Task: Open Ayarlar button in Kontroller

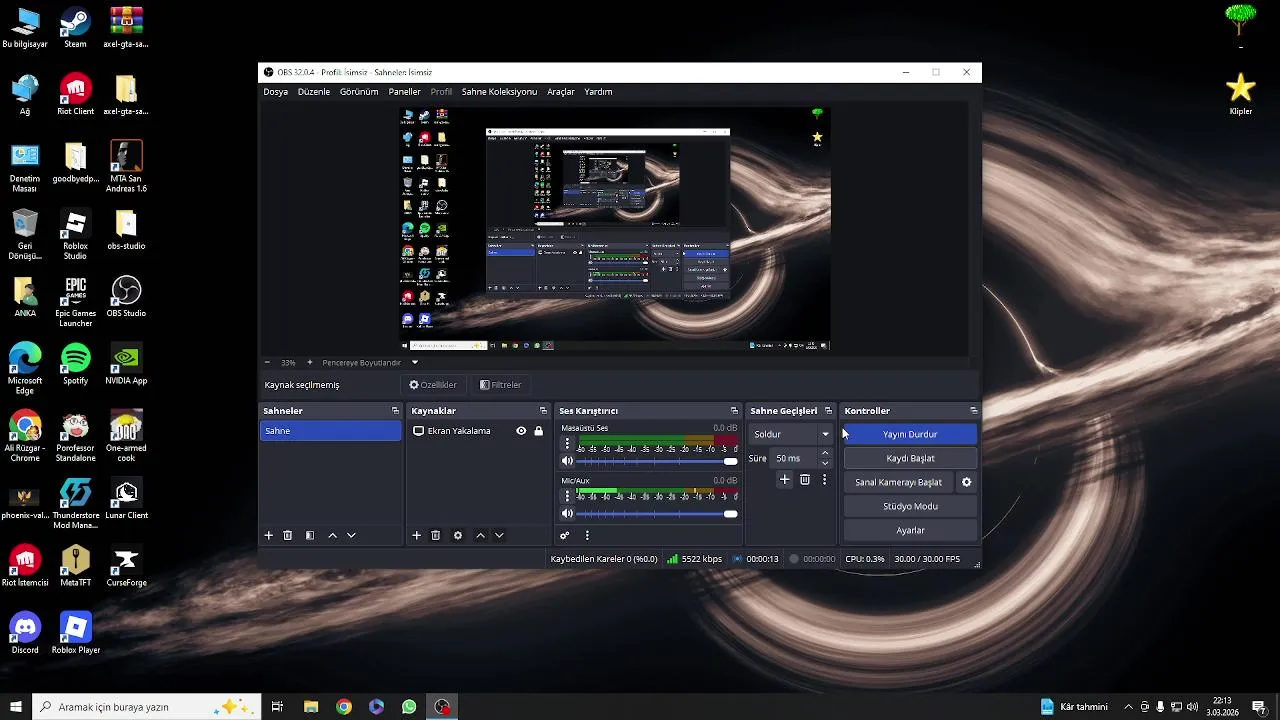Action: (910, 530)
